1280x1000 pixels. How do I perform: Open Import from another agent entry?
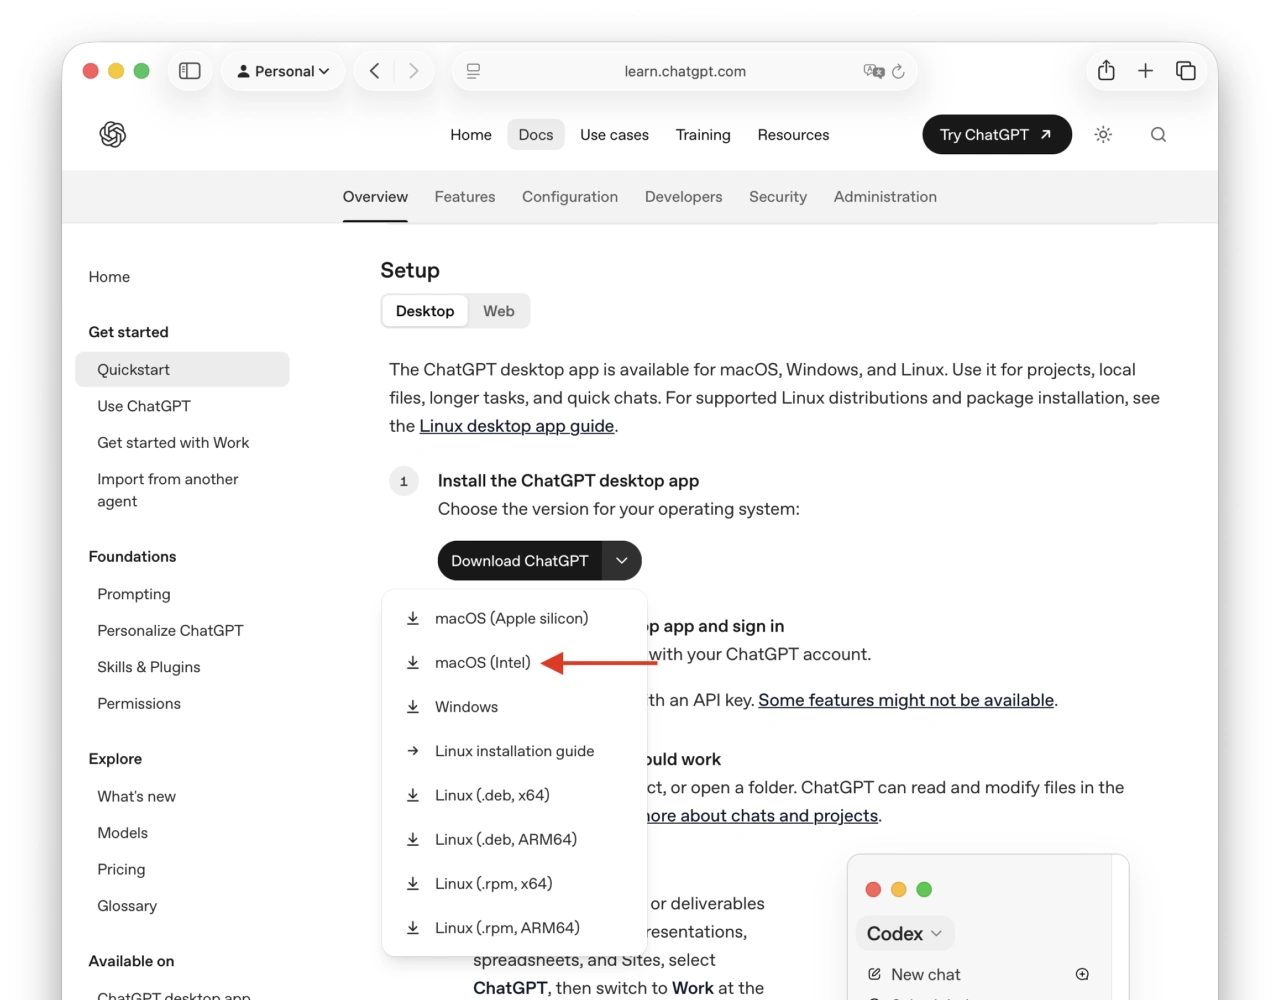pos(168,490)
